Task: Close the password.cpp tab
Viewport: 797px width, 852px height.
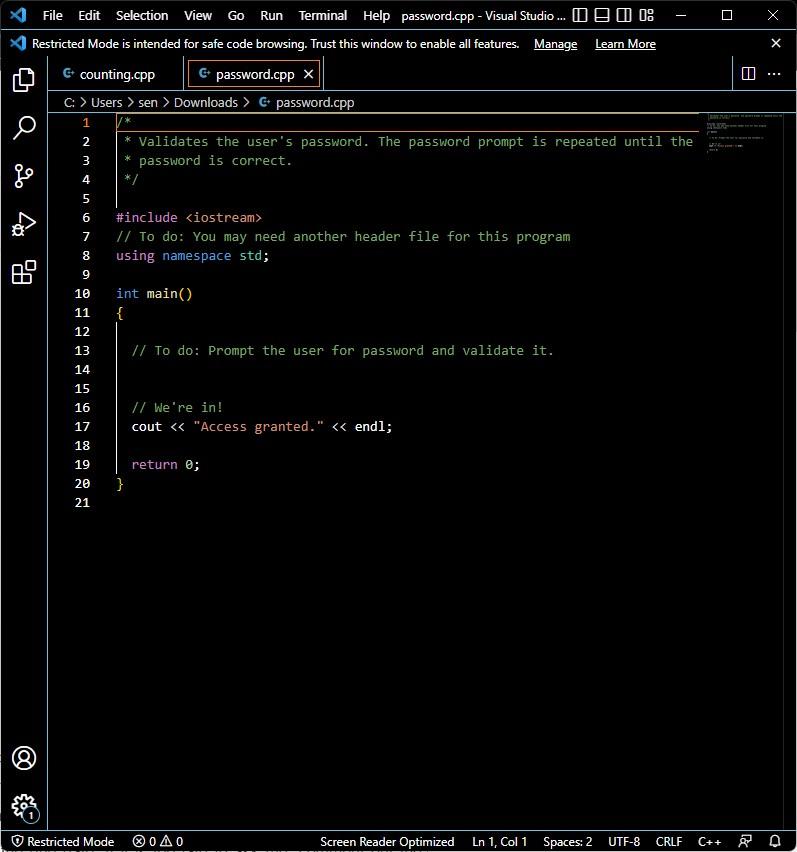Action: [x=308, y=74]
